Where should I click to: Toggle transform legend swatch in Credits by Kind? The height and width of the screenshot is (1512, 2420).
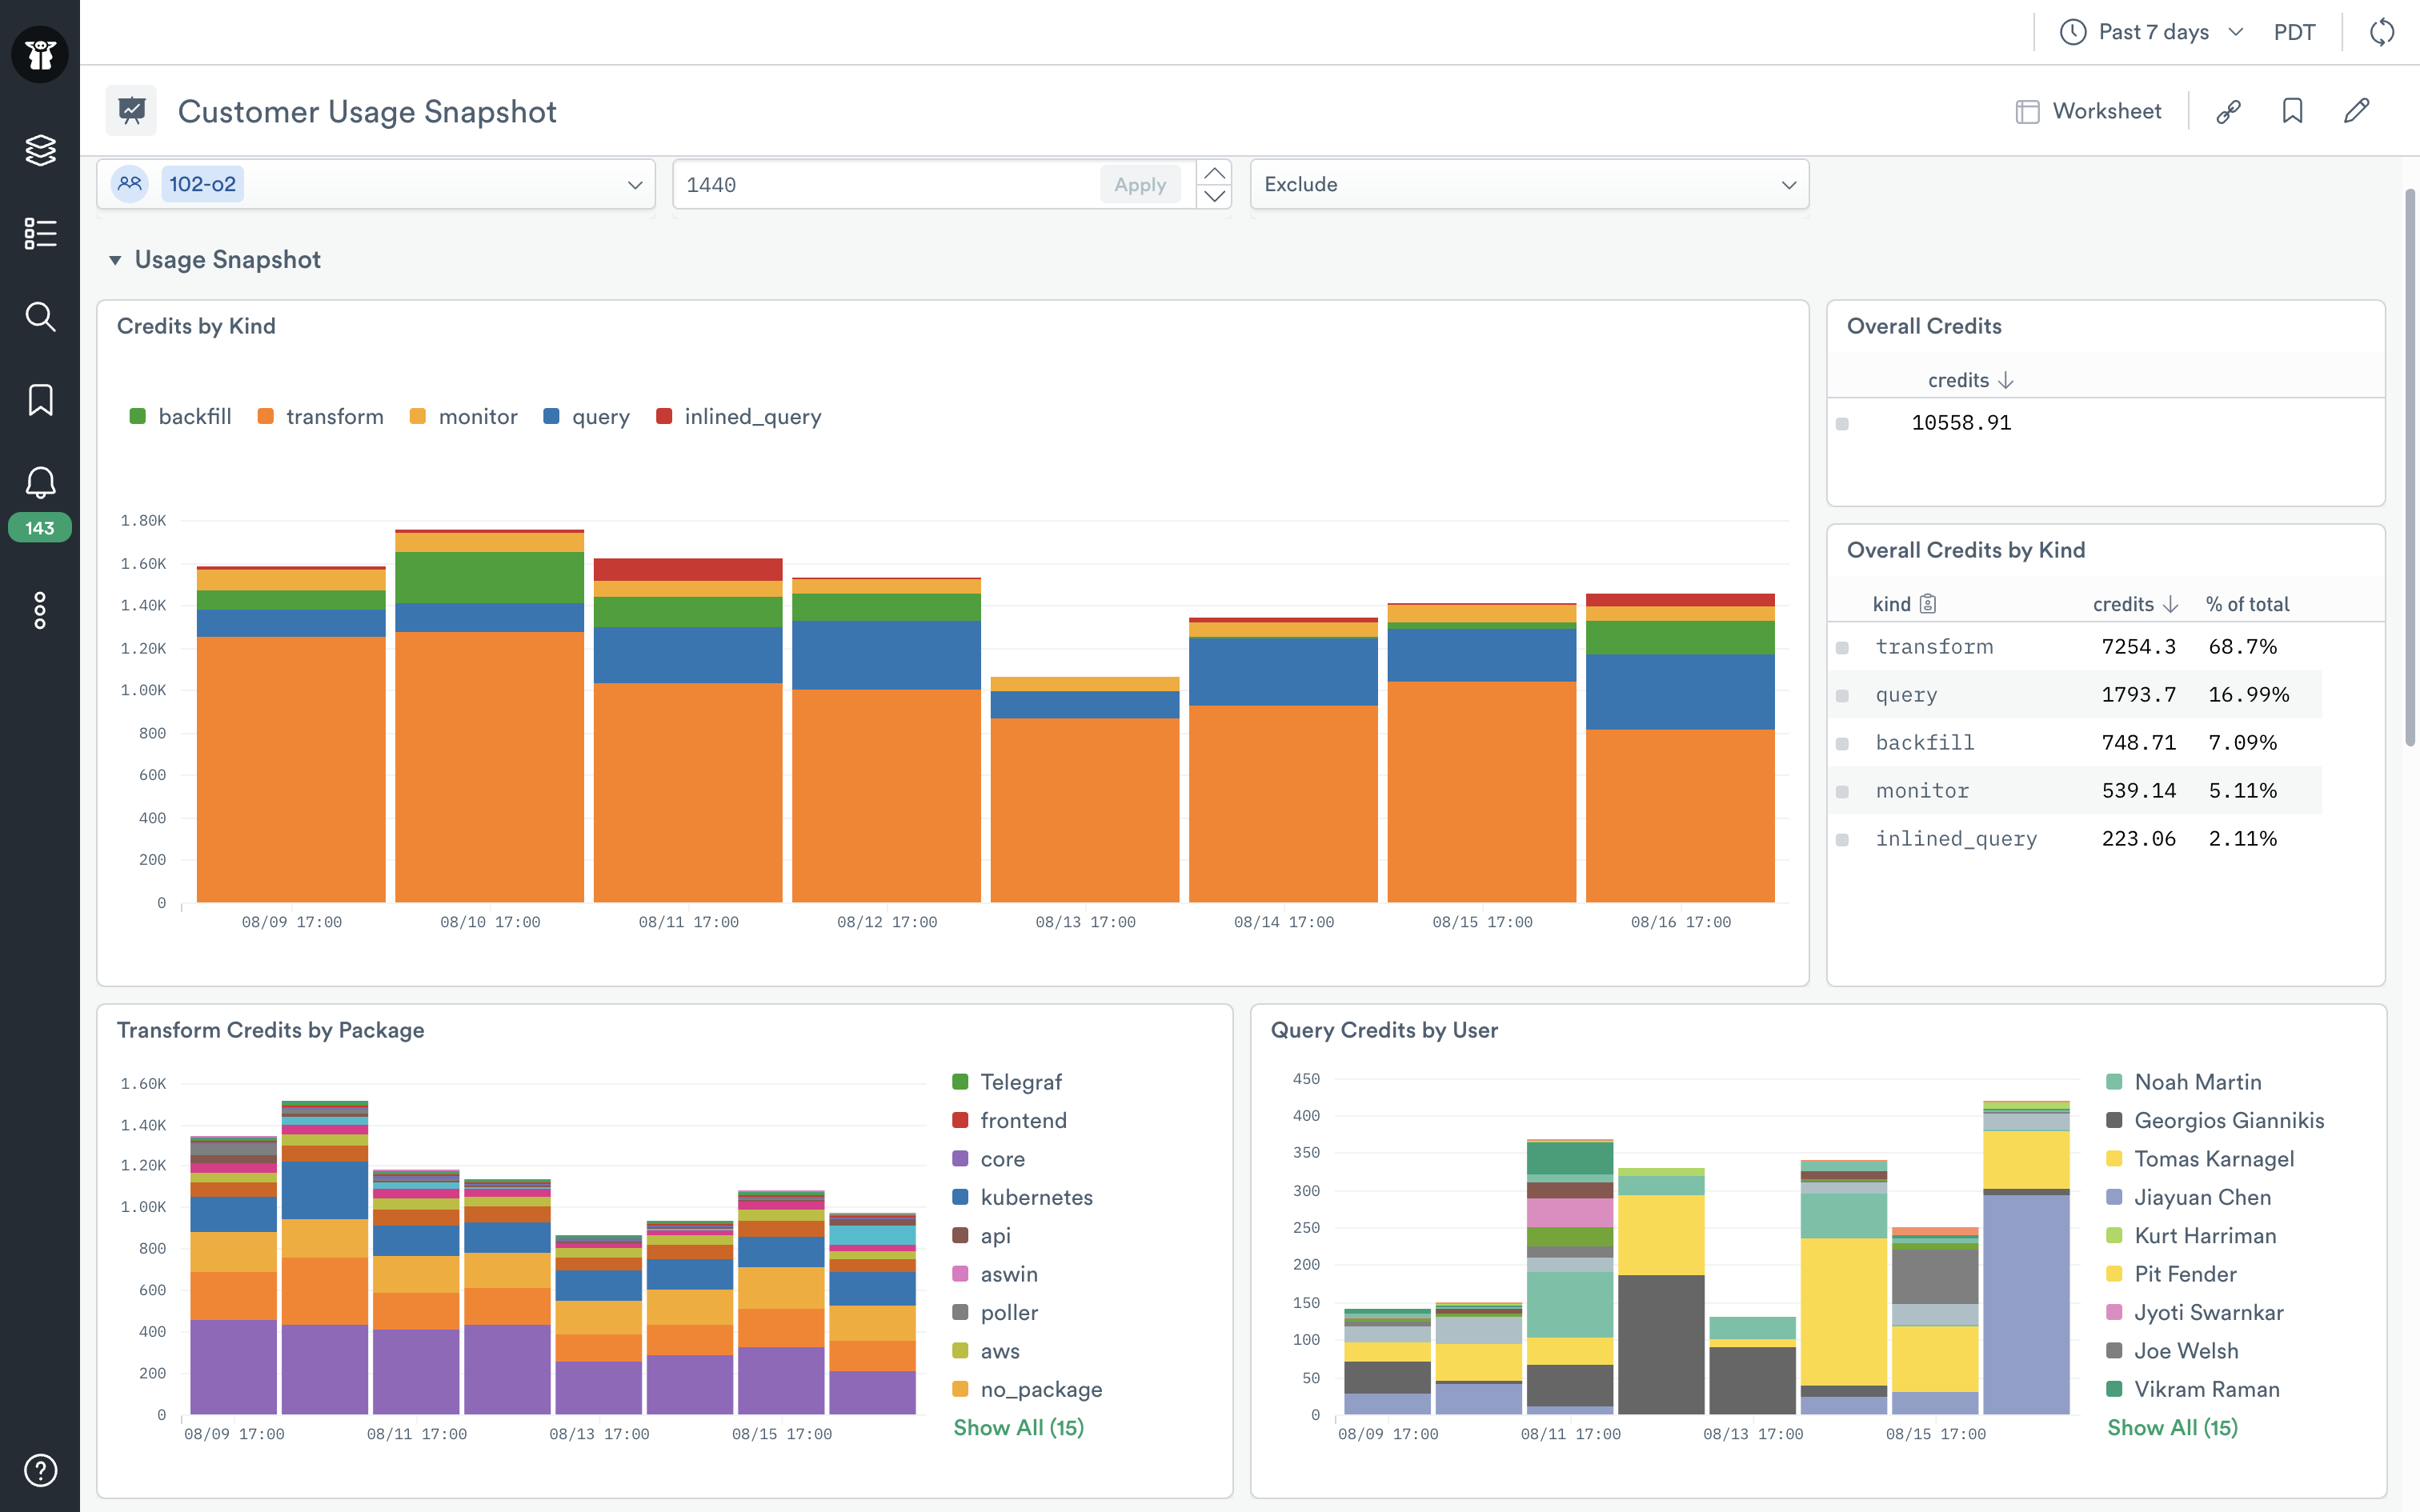point(266,416)
